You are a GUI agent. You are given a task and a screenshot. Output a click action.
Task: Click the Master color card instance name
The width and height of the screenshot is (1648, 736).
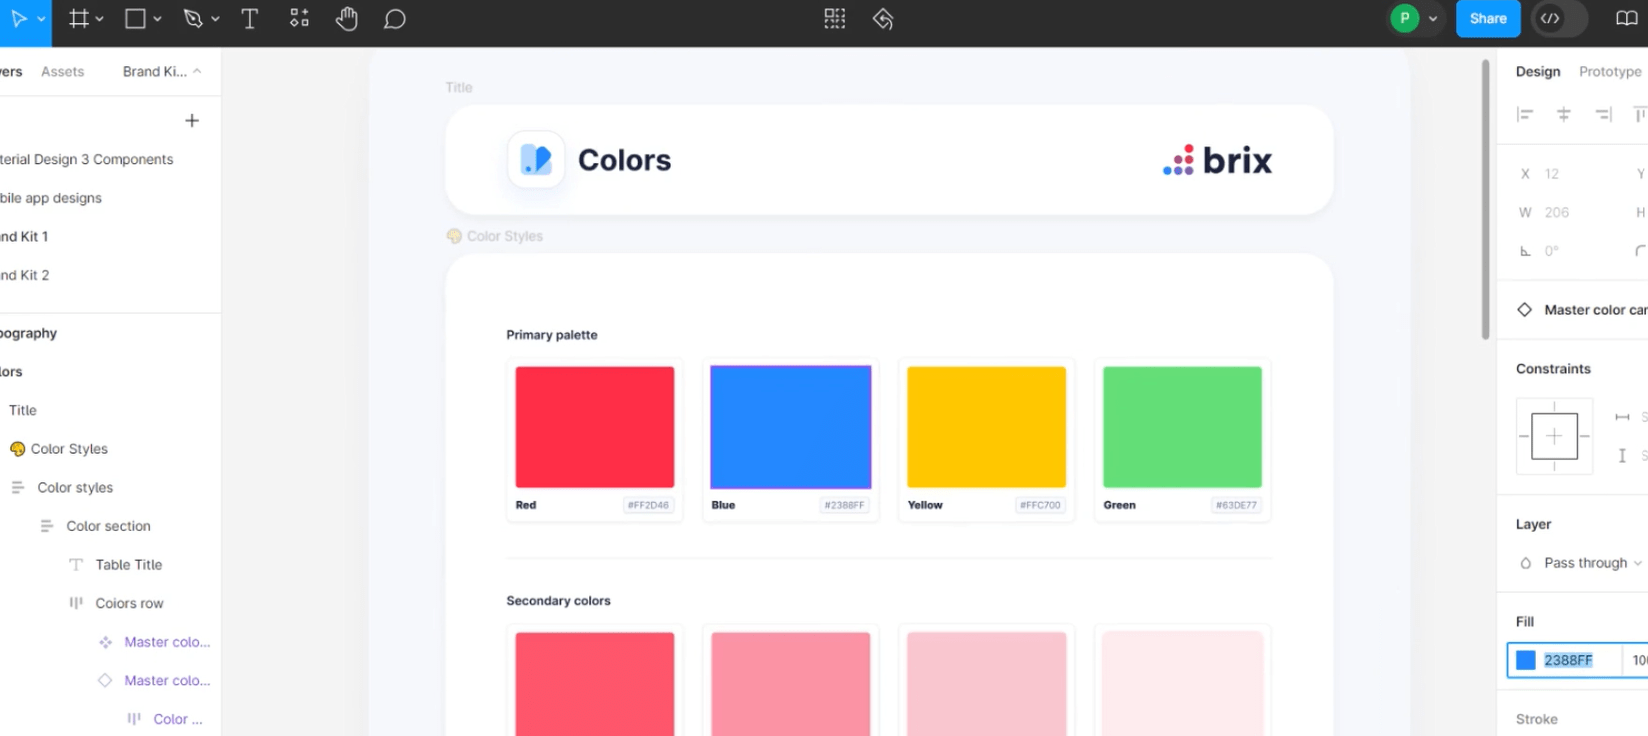[x=1595, y=310]
